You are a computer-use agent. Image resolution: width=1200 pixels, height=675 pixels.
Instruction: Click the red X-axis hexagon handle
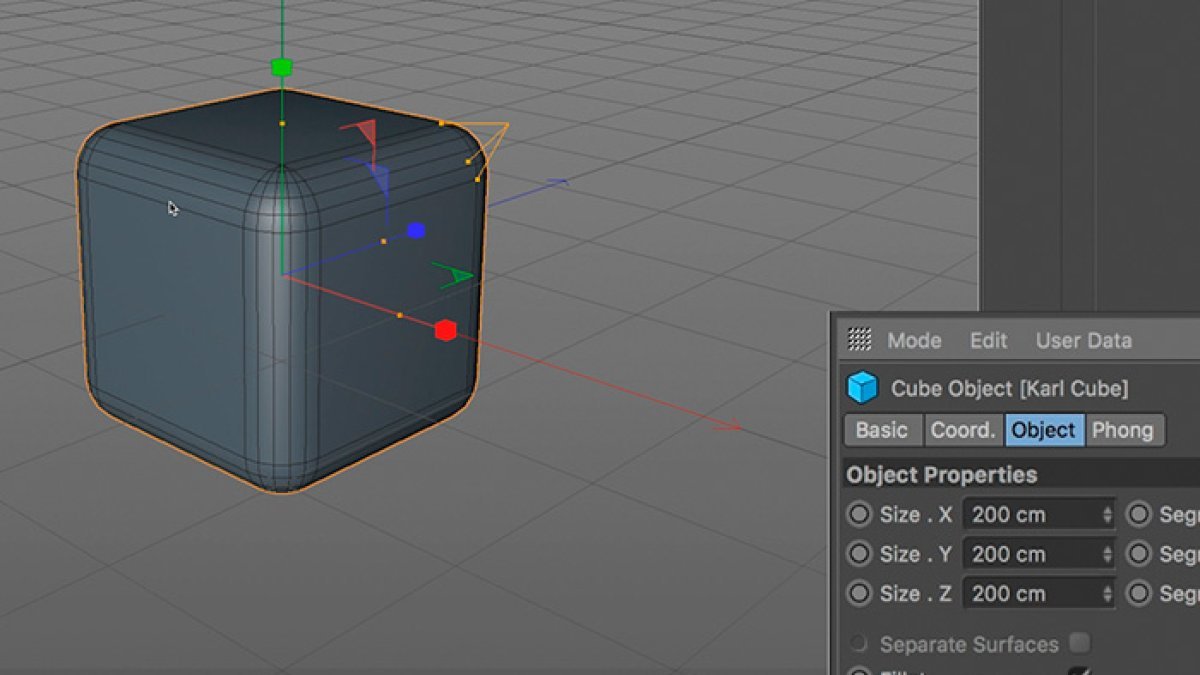pyautogui.click(x=446, y=330)
